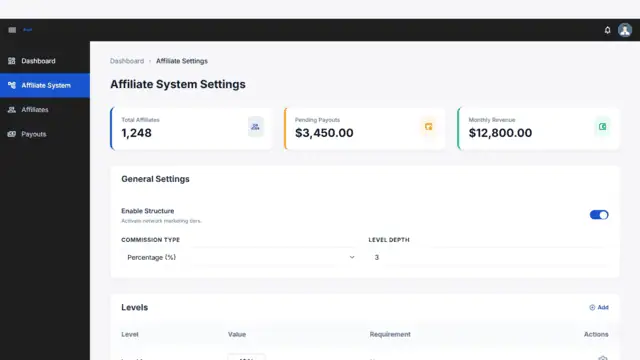Open the hamburger menu icon
This screenshot has width=640, height=360.
tap(12, 30)
